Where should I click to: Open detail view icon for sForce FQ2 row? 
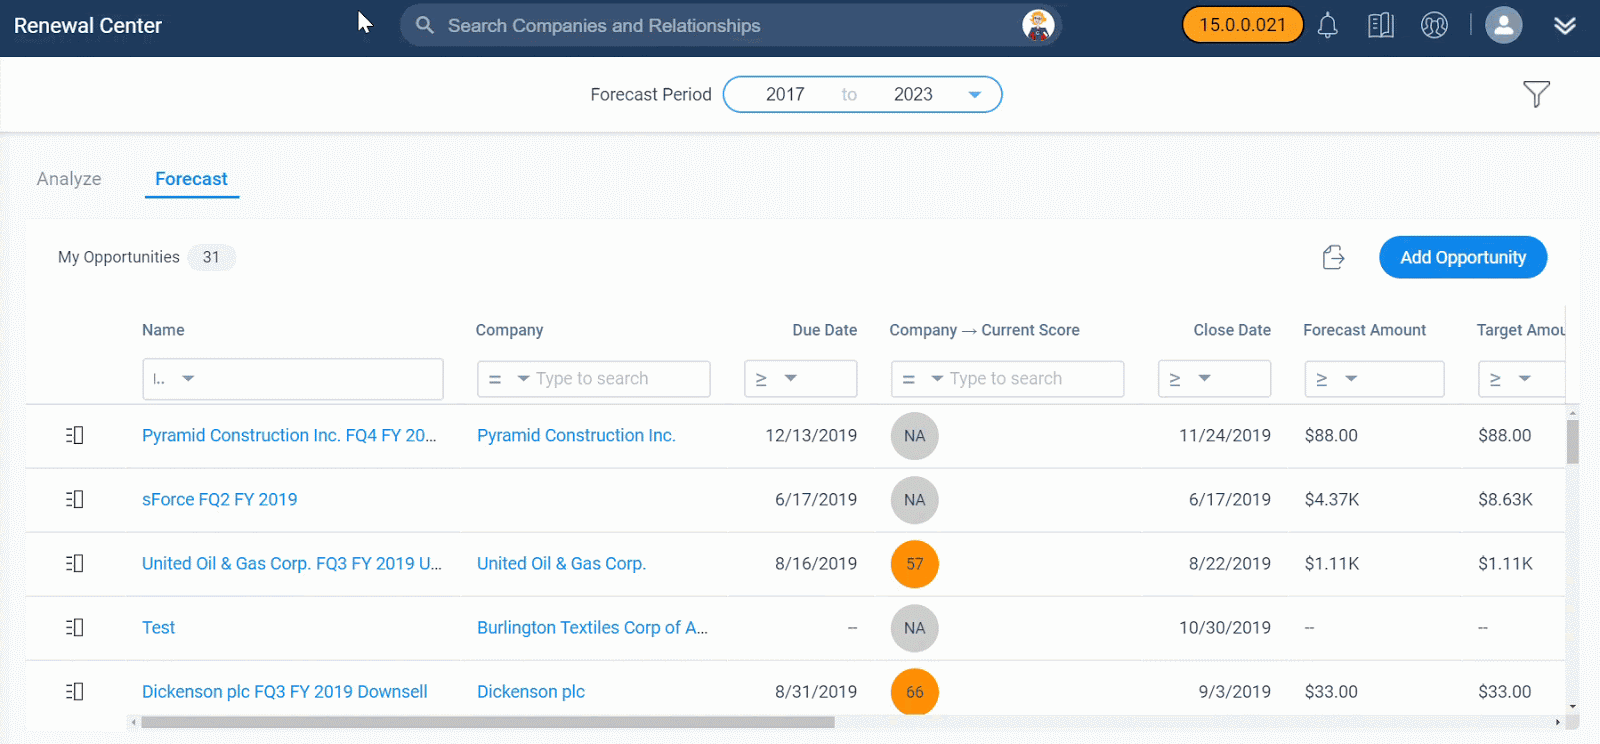click(x=75, y=499)
